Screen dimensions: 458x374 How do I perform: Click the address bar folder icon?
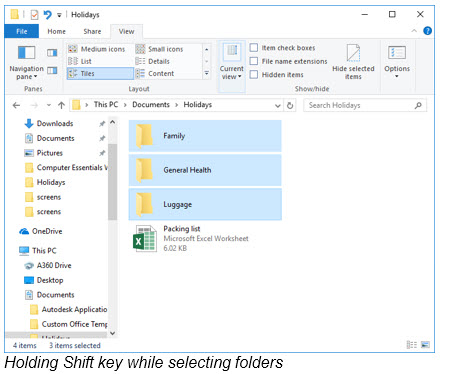coord(76,105)
